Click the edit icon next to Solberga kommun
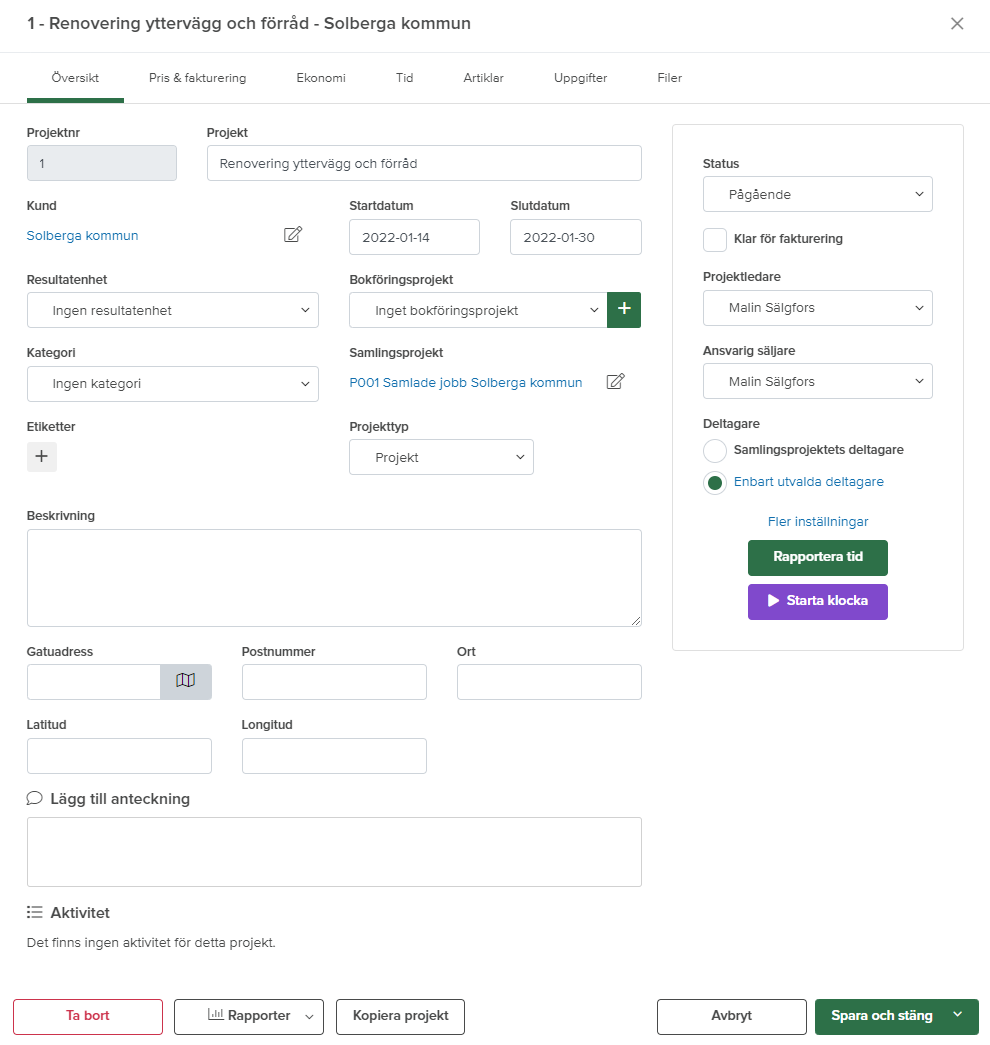 click(292, 235)
